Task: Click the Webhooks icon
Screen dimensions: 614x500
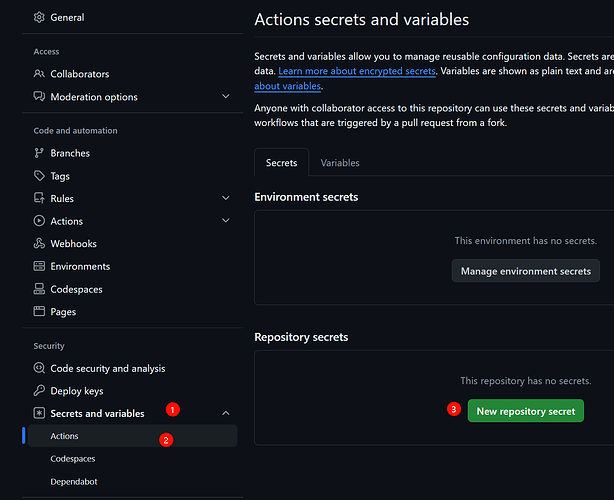Action: point(39,244)
